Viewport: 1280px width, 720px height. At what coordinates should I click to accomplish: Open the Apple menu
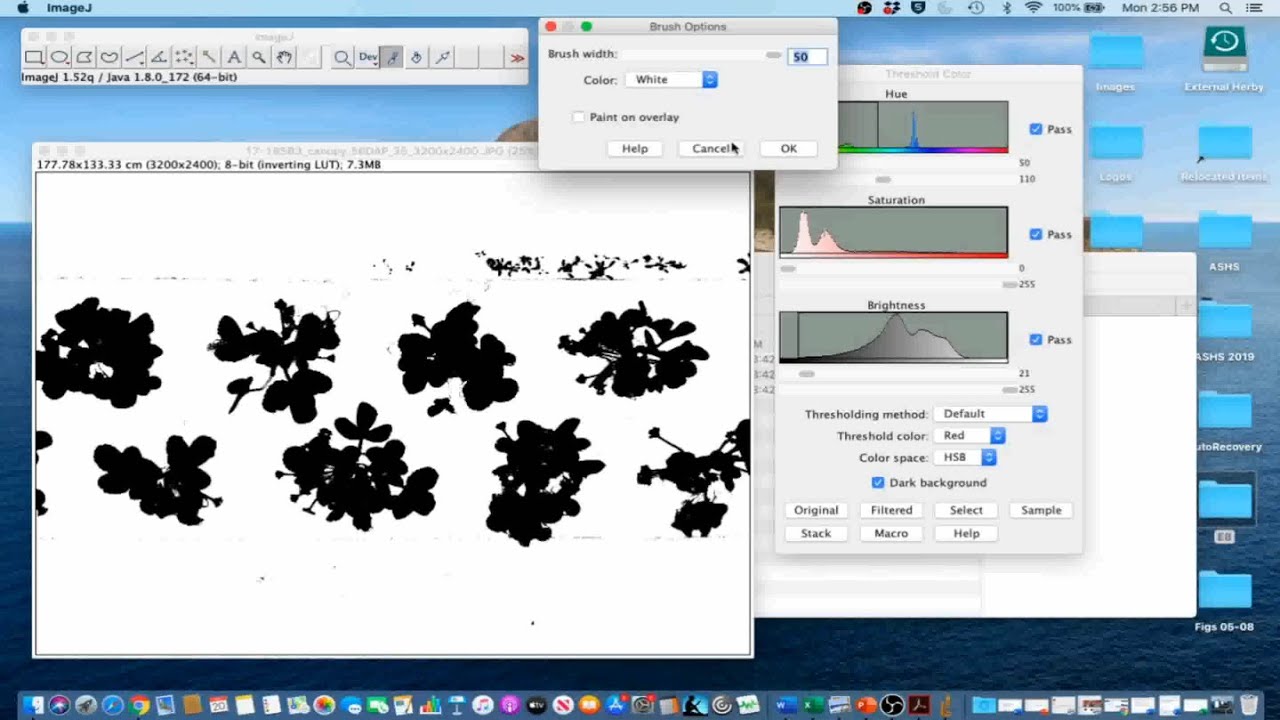pyautogui.click(x=22, y=8)
